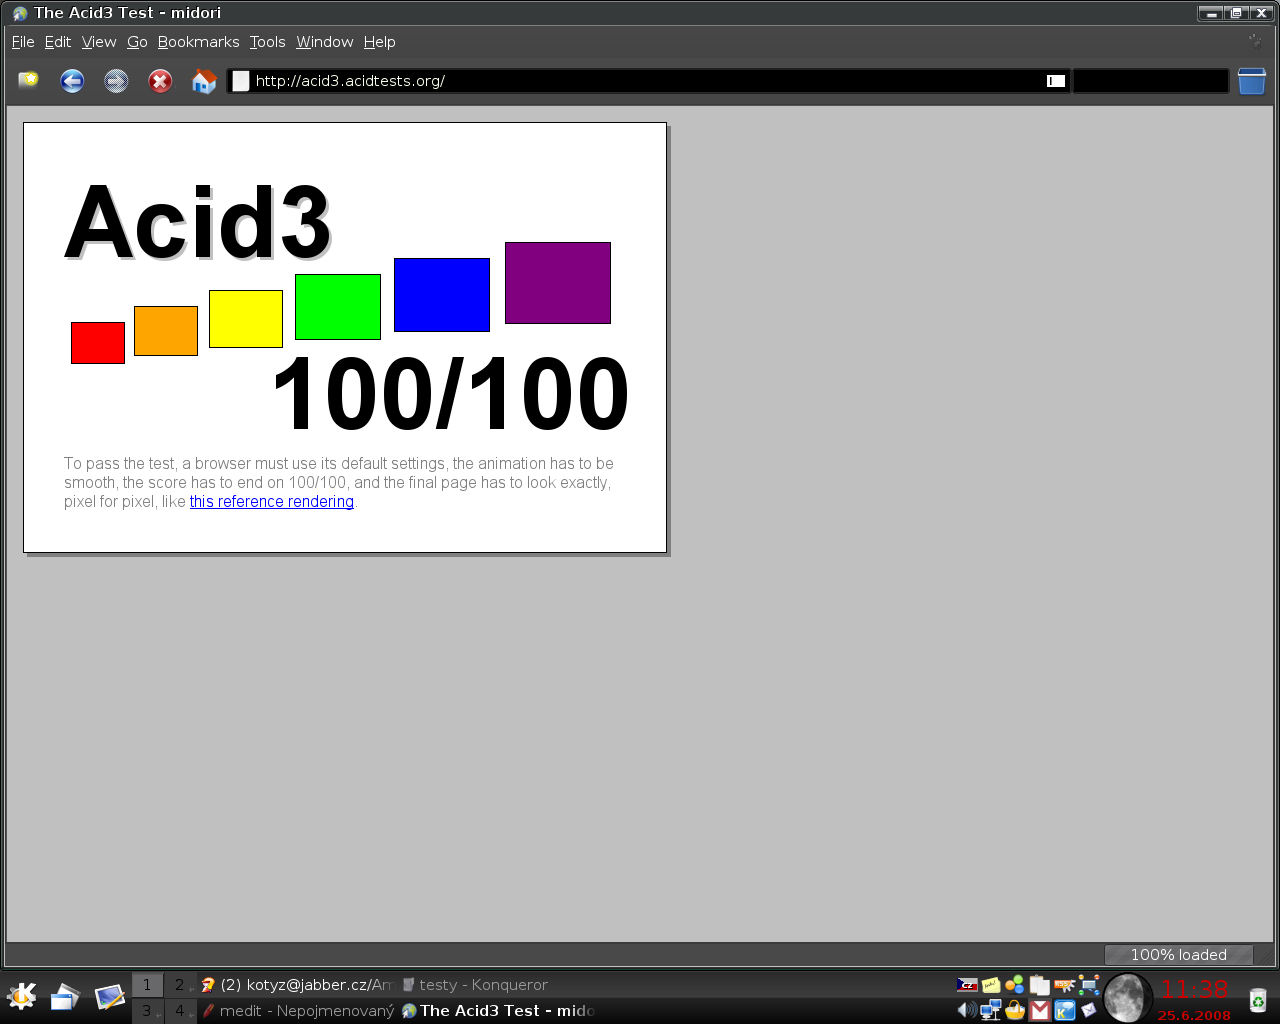The width and height of the screenshot is (1280, 1024).
Task: Open the RSS feed reader tray icon
Action: (1064, 985)
